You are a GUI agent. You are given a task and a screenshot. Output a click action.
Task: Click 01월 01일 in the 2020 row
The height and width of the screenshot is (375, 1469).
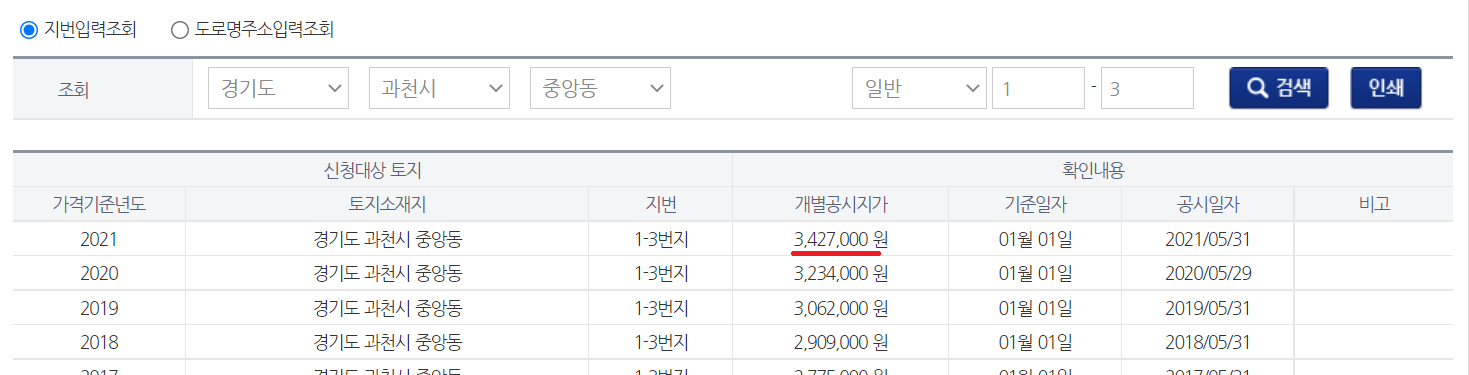[1035, 274]
